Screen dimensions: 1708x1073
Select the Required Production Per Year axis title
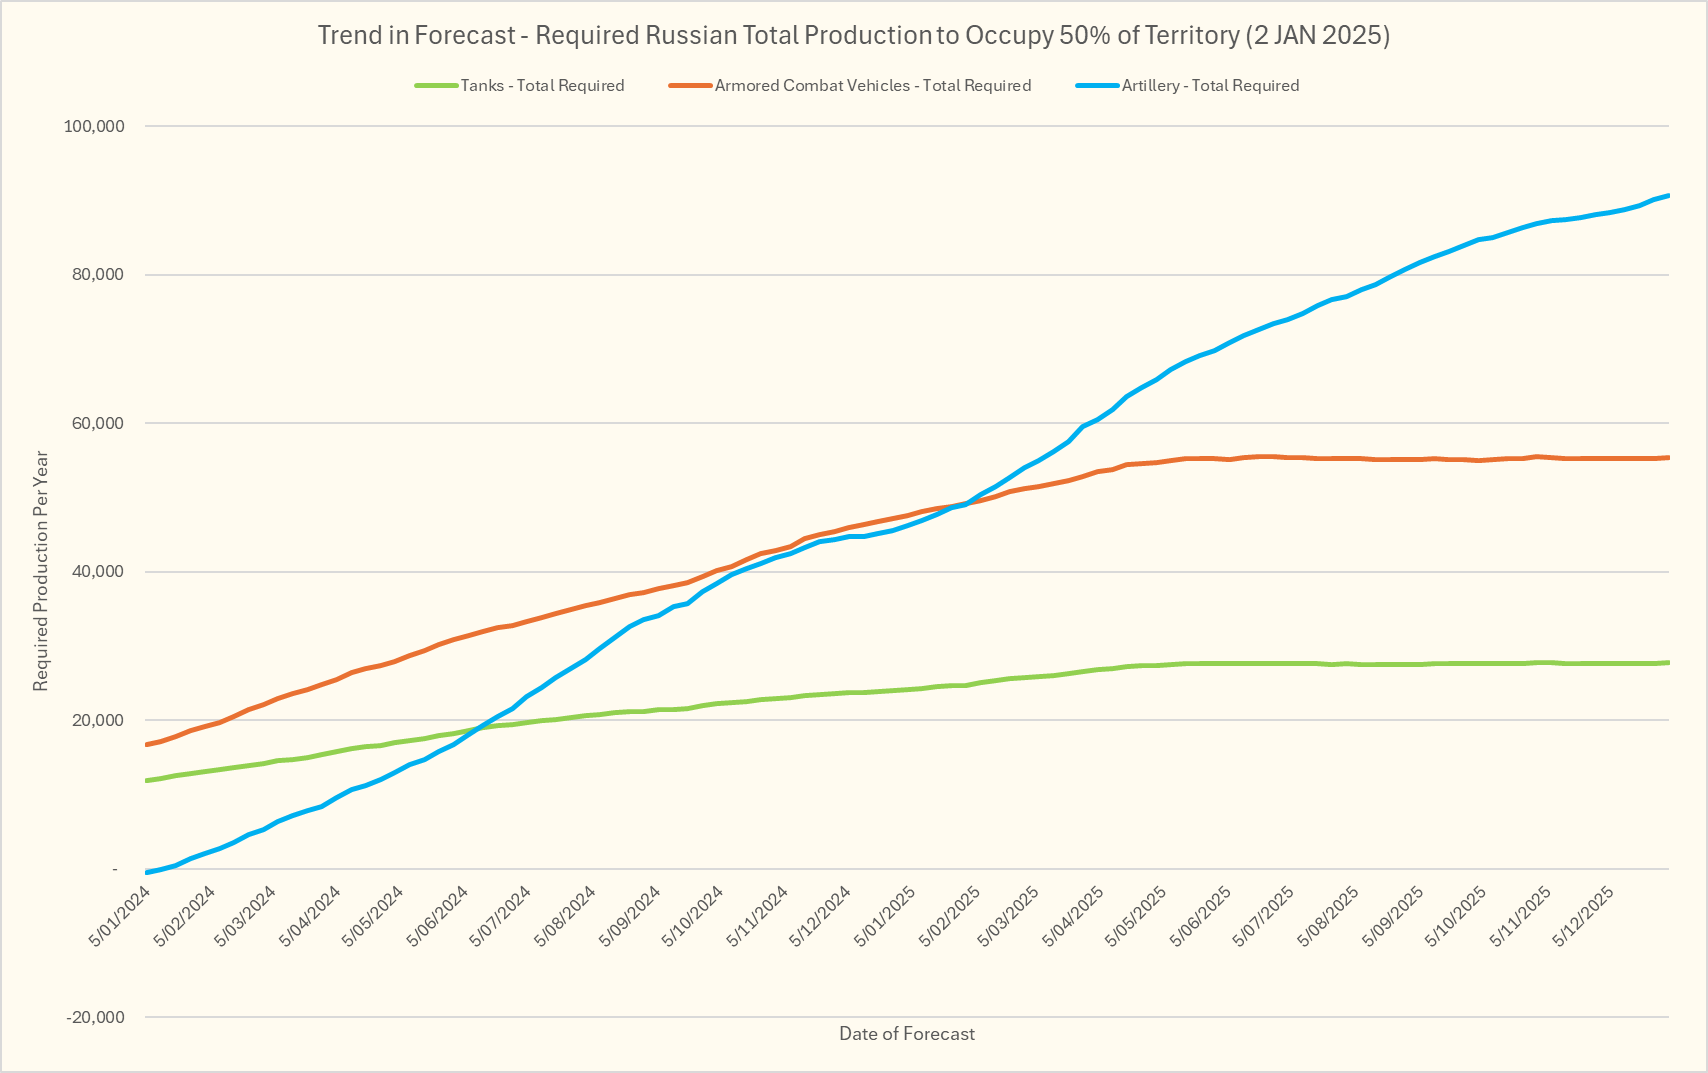[x=41, y=571]
